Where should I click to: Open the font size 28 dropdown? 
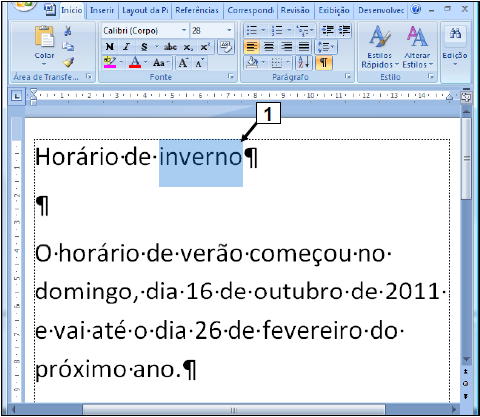click(x=229, y=30)
